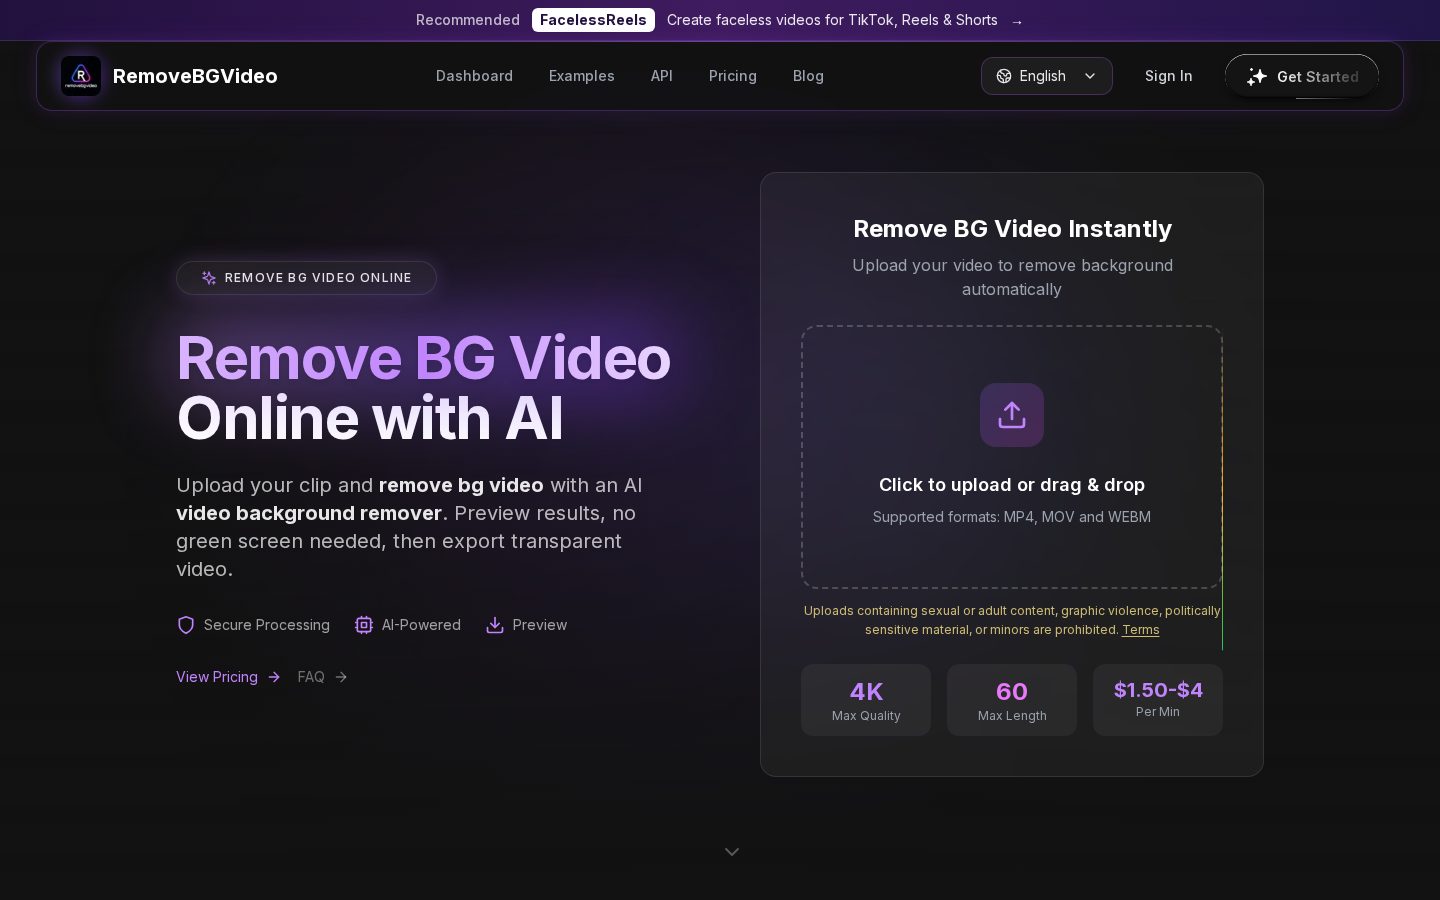
Task: Click the purple upload arrow icon
Action: pos(1012,415)
